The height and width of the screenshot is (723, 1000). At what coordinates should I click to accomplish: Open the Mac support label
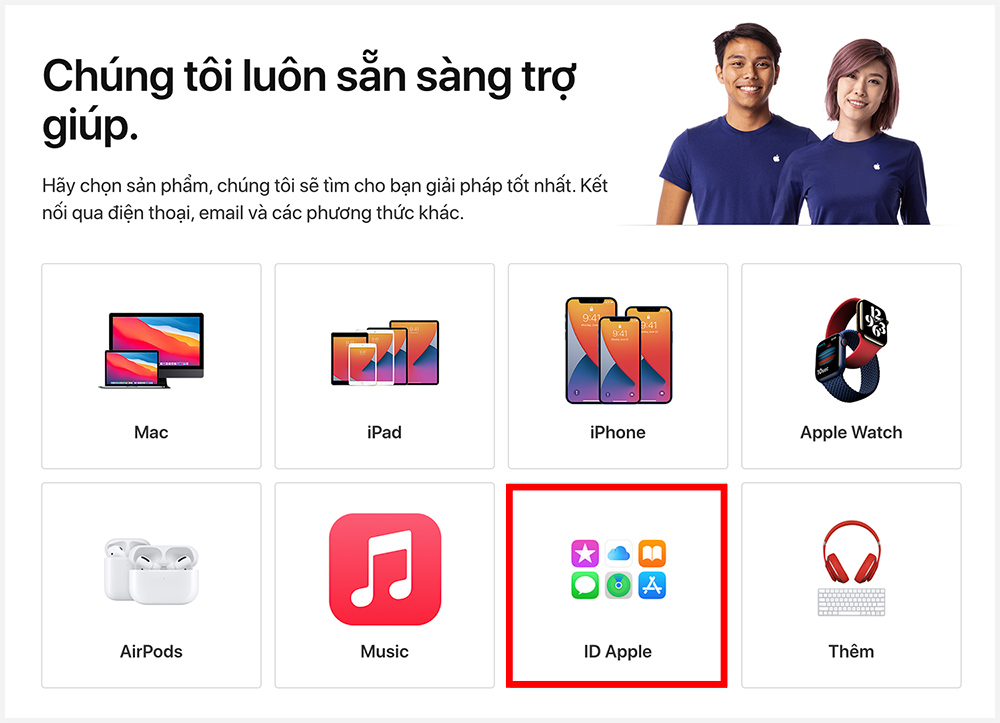[151, 432]
